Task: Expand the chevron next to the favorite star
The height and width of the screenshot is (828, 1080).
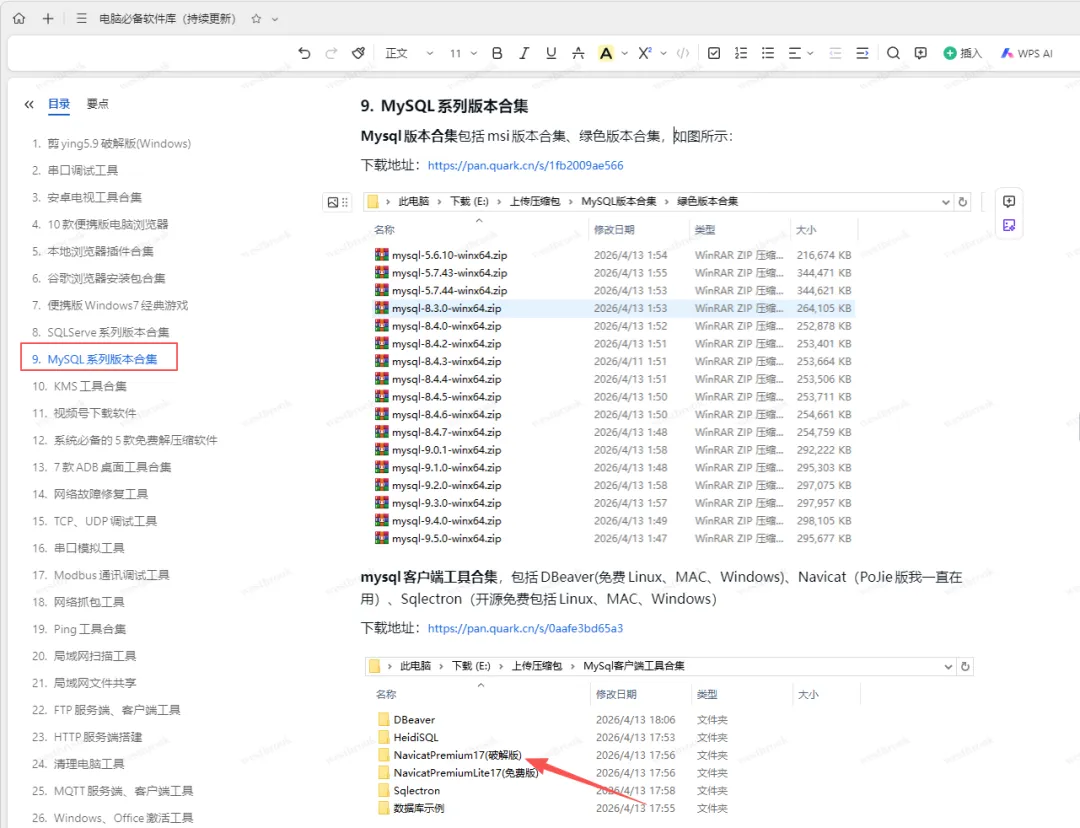Action: [275, 19]
